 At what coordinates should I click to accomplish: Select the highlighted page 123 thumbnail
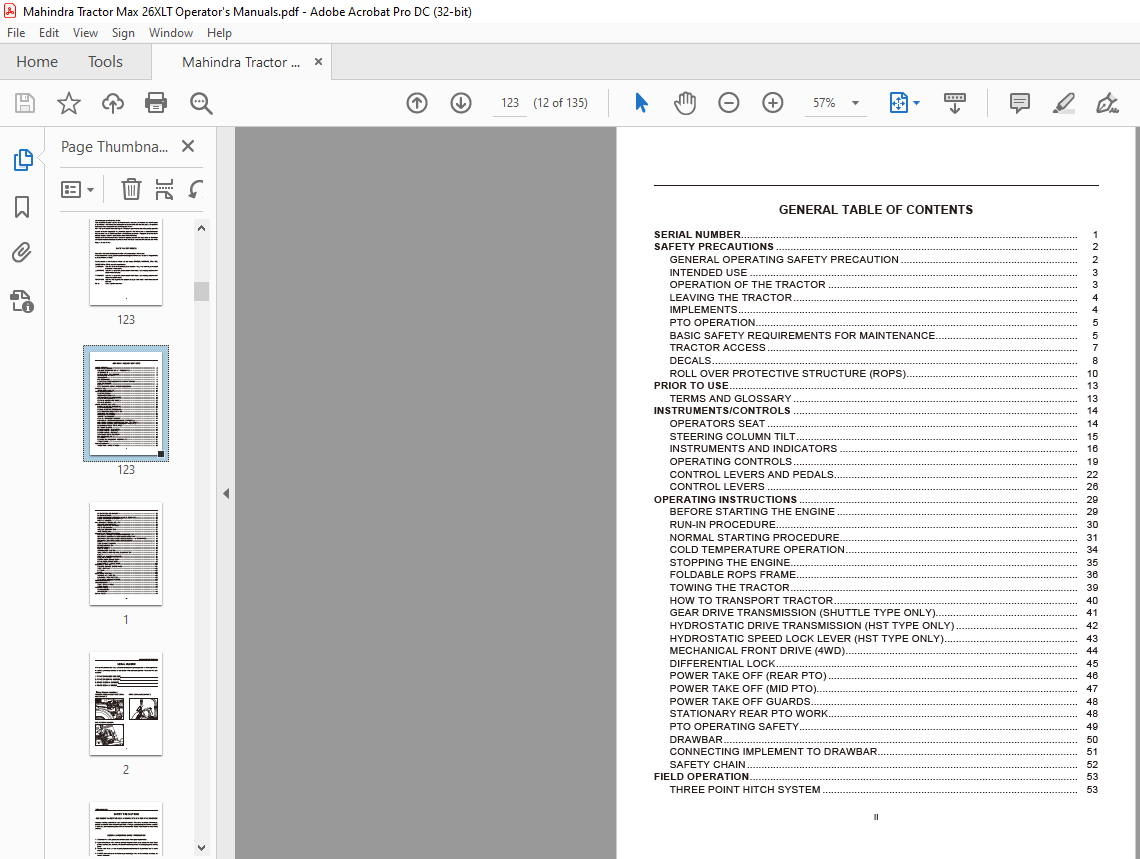tap(126, 403)
